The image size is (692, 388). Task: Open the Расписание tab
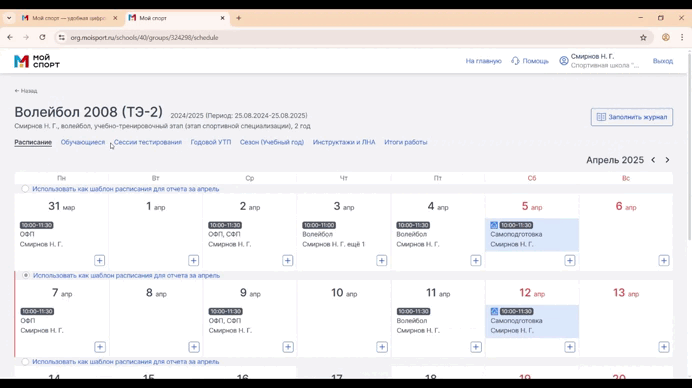[x=33, y=142]
